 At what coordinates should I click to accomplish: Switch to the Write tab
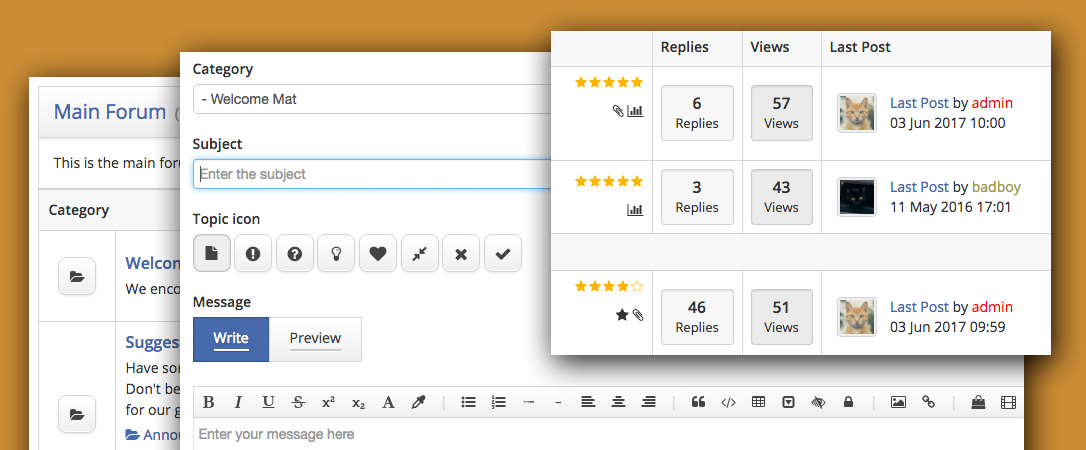pyautogui.click(x=231, y=339)
